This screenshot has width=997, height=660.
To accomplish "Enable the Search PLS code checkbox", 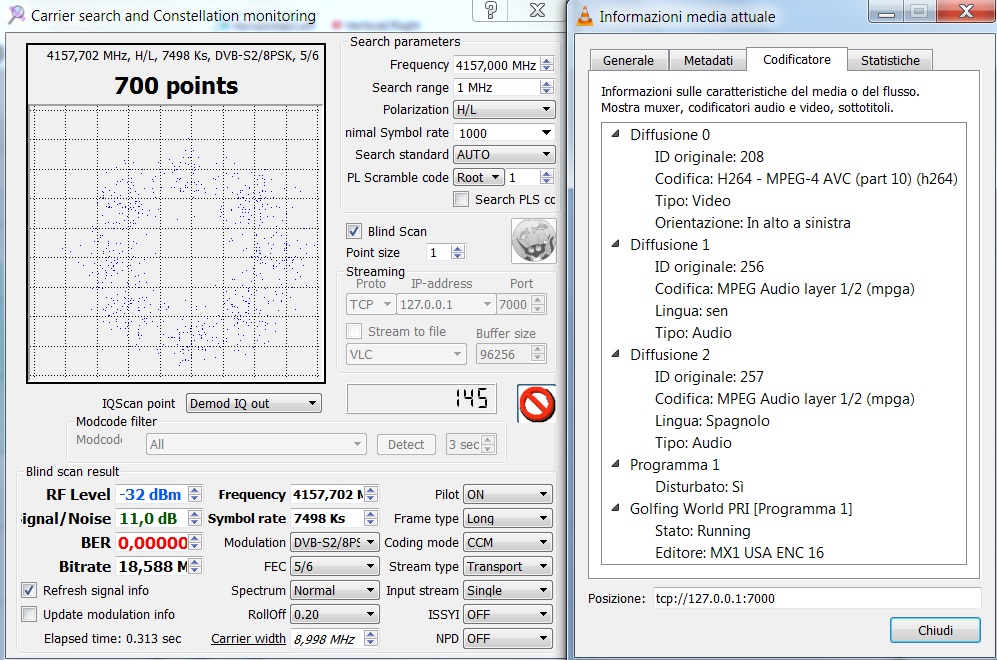I will 461,199.
